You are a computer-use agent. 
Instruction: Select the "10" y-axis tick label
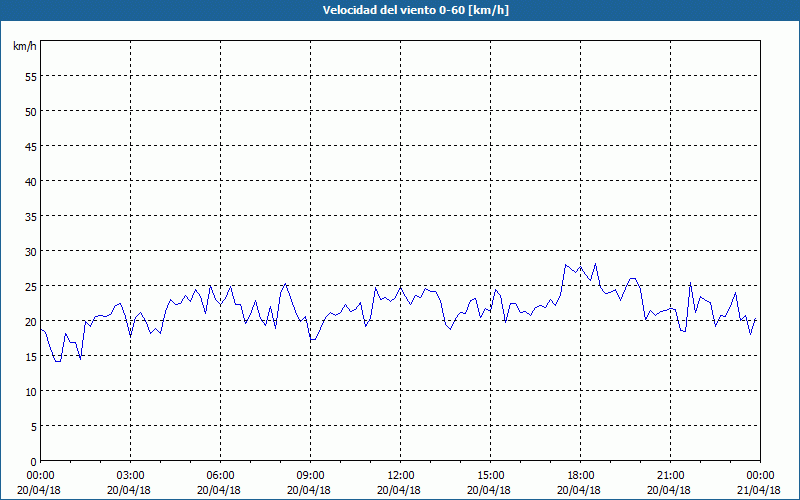coord(31,391)
